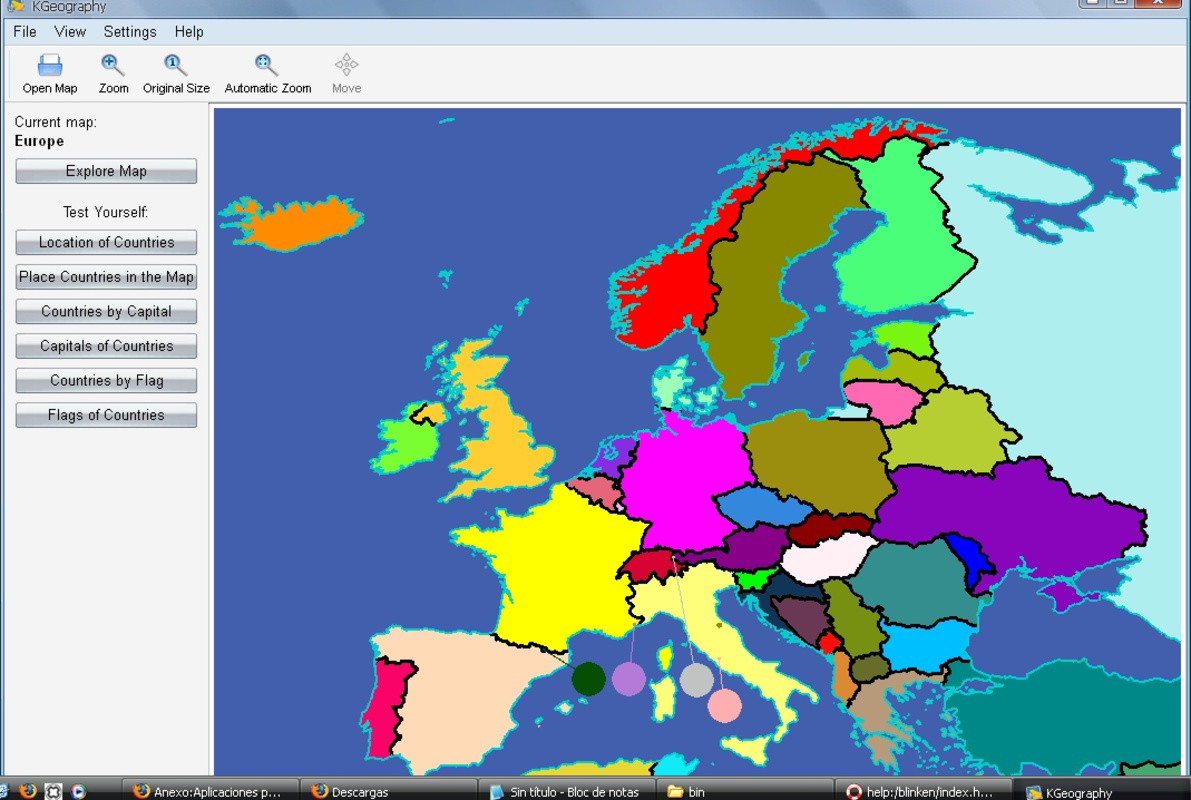Click the KGeography taskbar button
This screenshot has width=1191, height=800.
(1101, 790)
